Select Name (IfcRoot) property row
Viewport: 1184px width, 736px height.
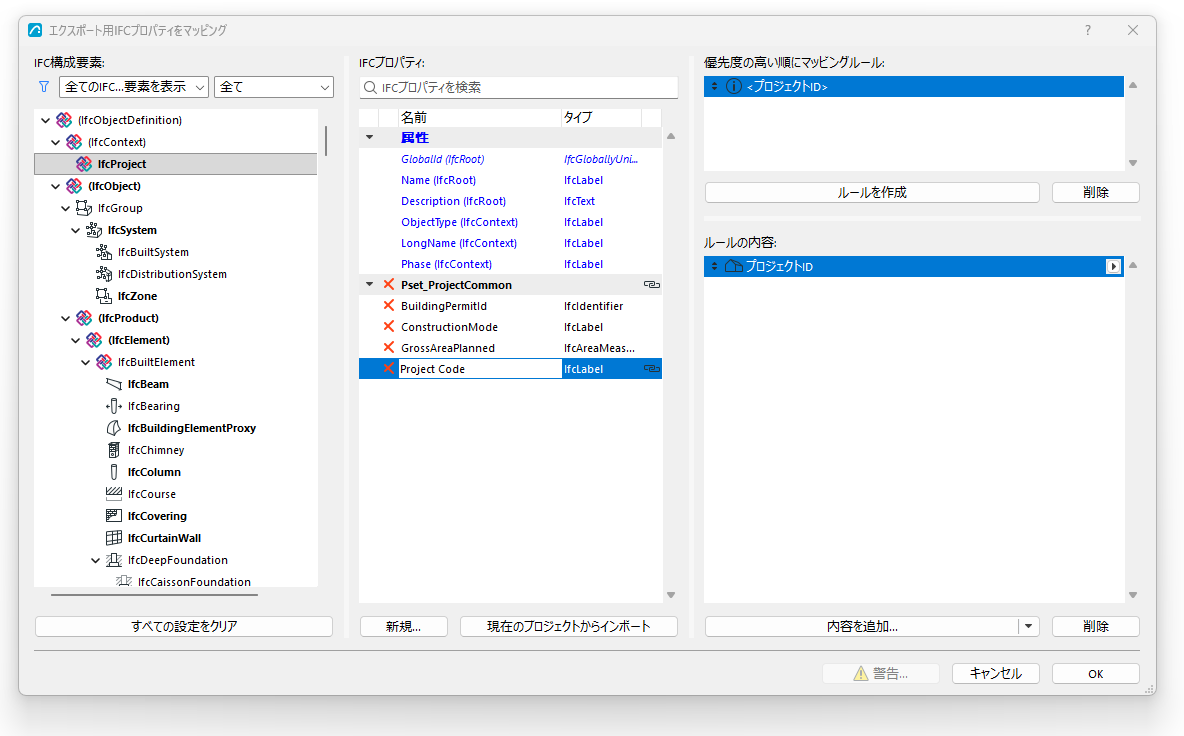[510, 180]
